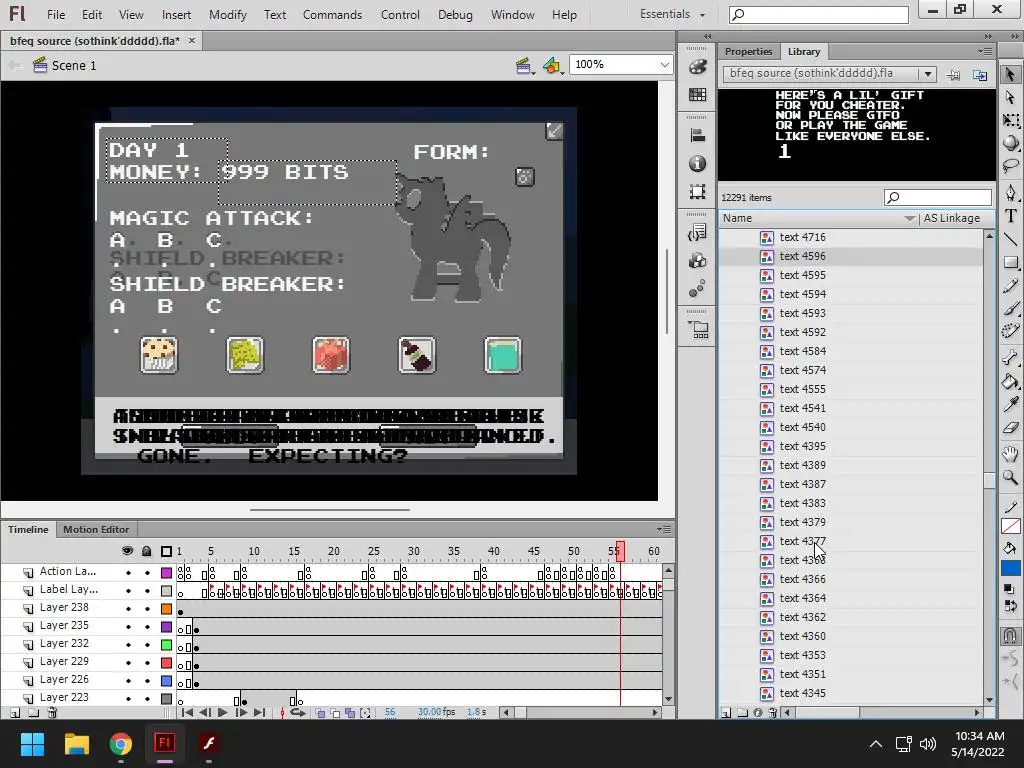Open the Library panel options menu

[x=985, y=51]
